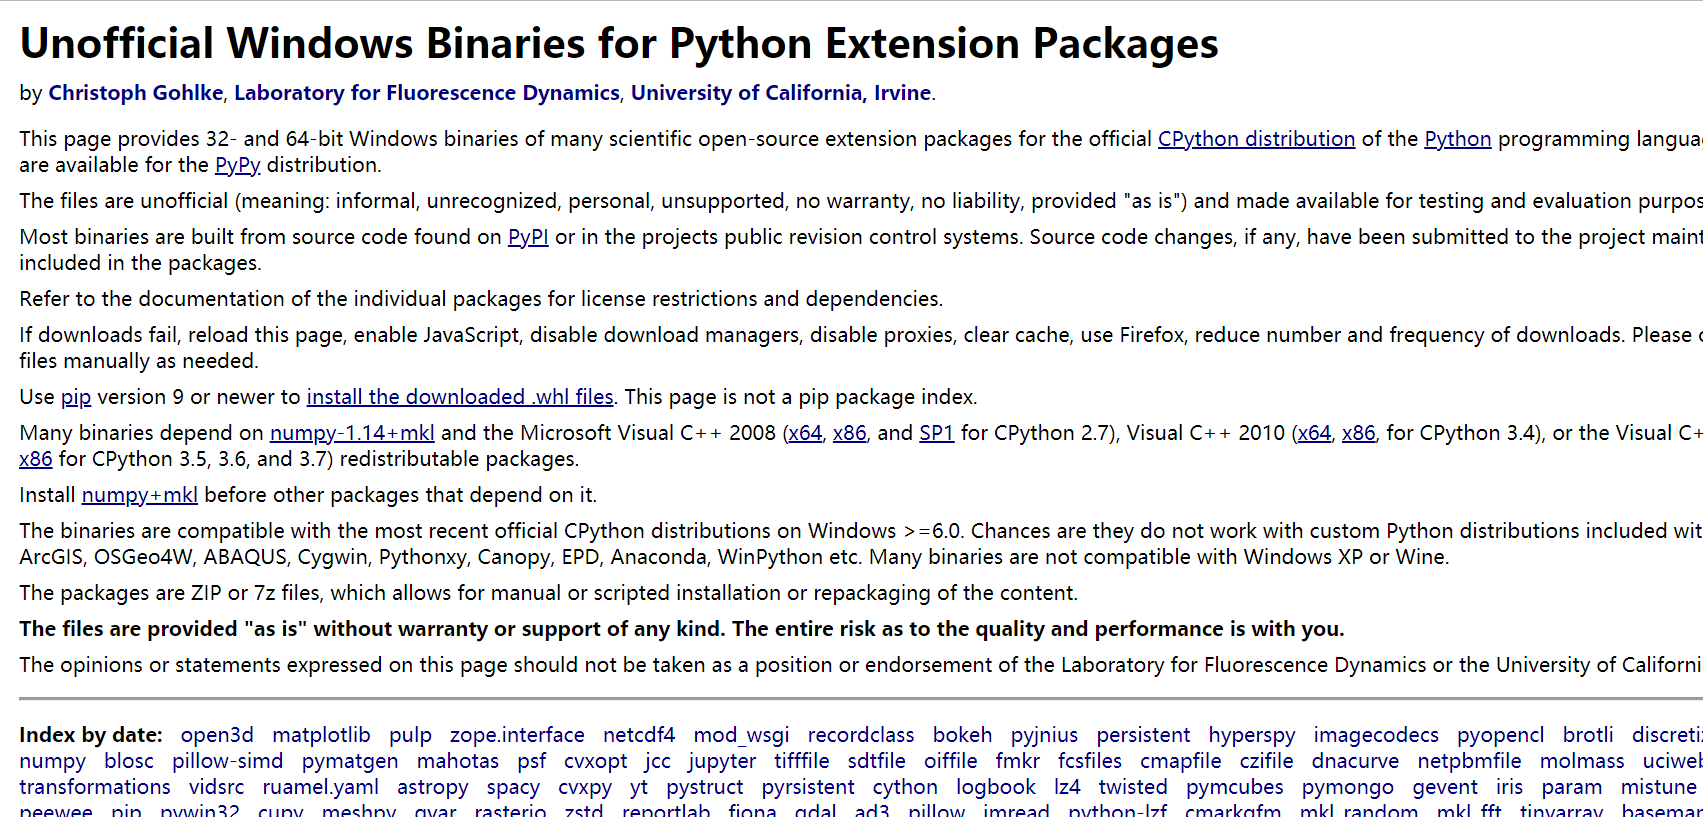
Task: Jump to open3d in the index
Action: (217, 735)
